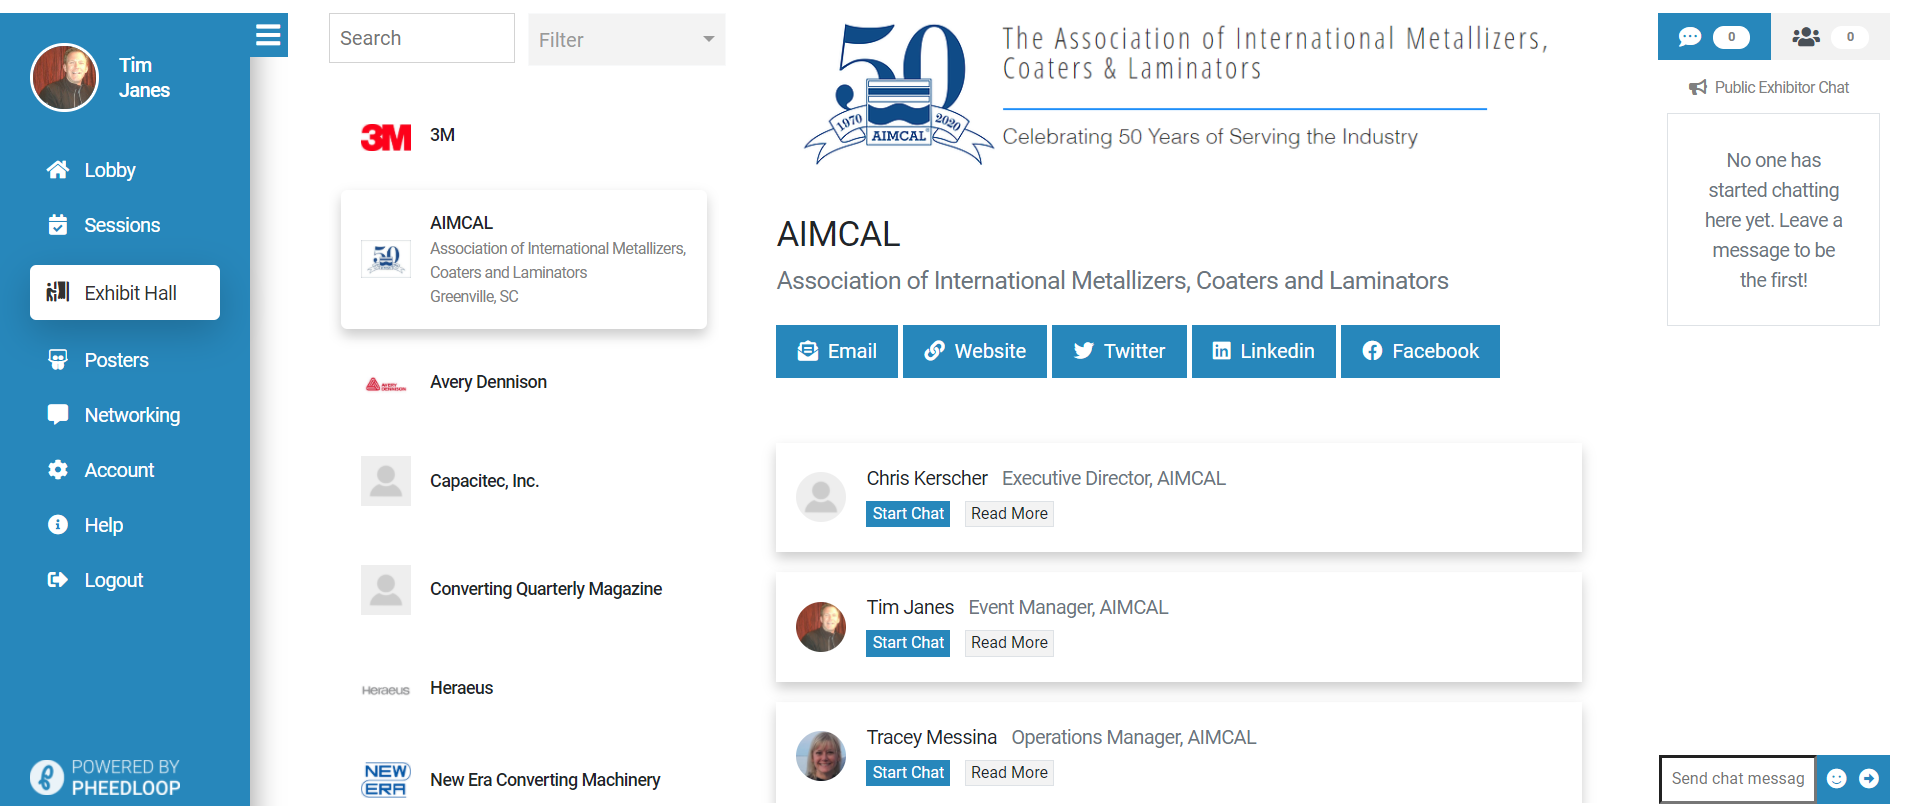This screenshot has width=1920, height=806.
Task: Click the Help info icon
Action: point(58,524)
